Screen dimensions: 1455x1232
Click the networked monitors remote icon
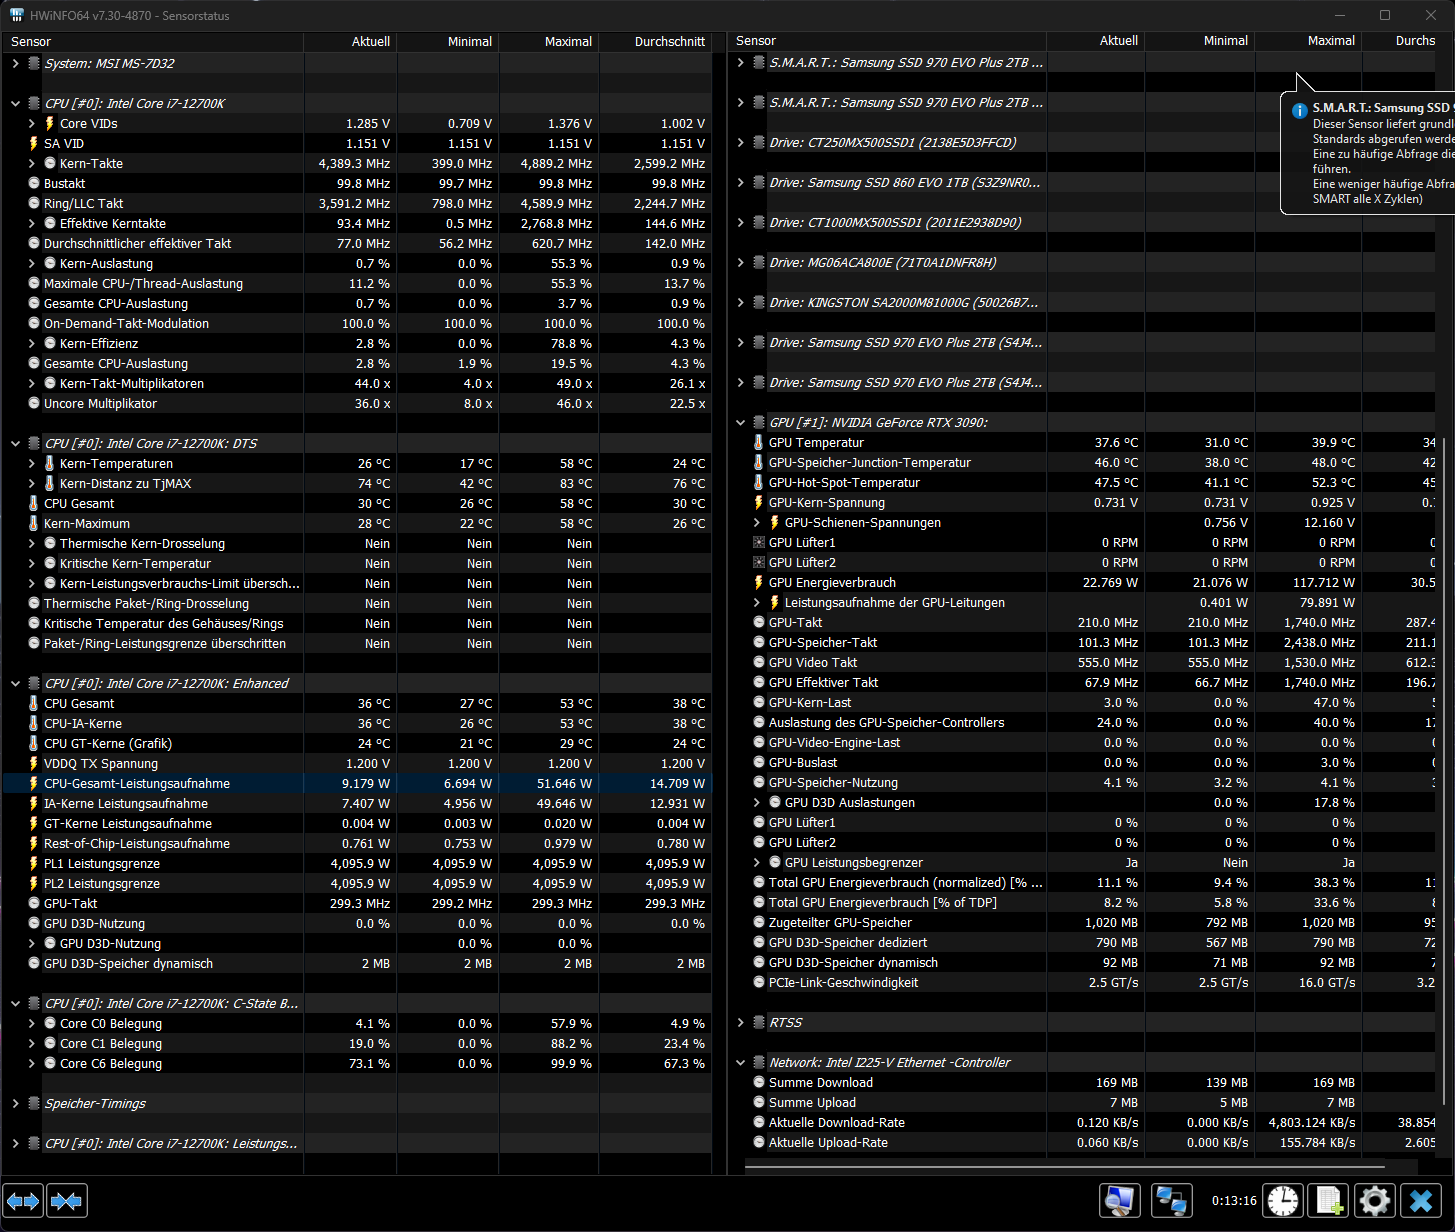1171,1200
